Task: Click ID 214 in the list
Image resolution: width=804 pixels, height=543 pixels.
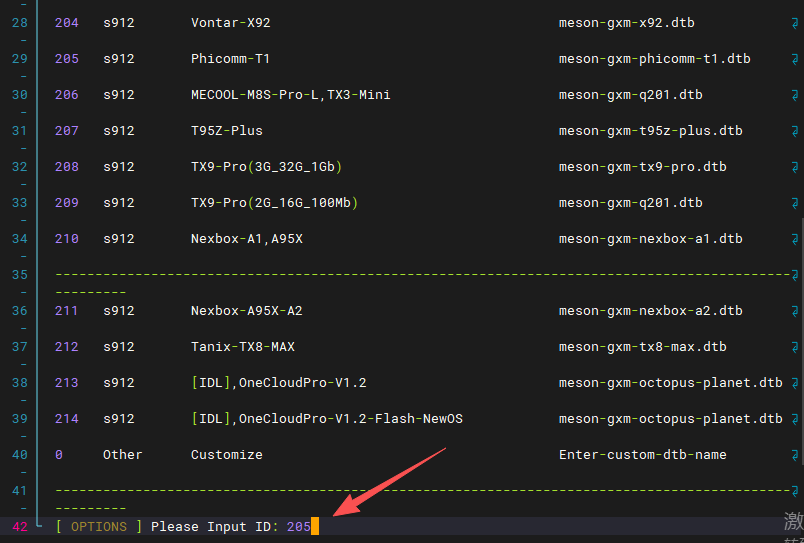Action: 67,419
